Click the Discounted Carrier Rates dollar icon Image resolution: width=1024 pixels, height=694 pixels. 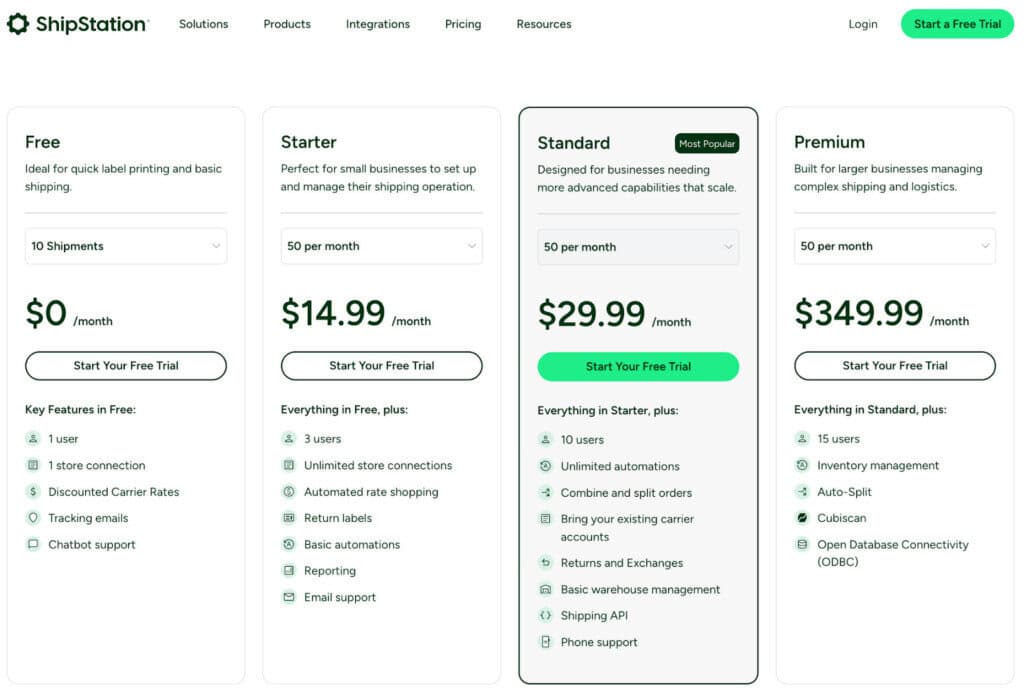33,492
